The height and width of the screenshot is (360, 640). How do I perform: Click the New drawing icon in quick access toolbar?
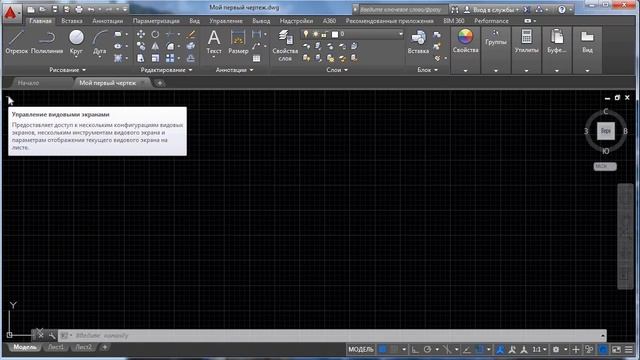(31, 9)
